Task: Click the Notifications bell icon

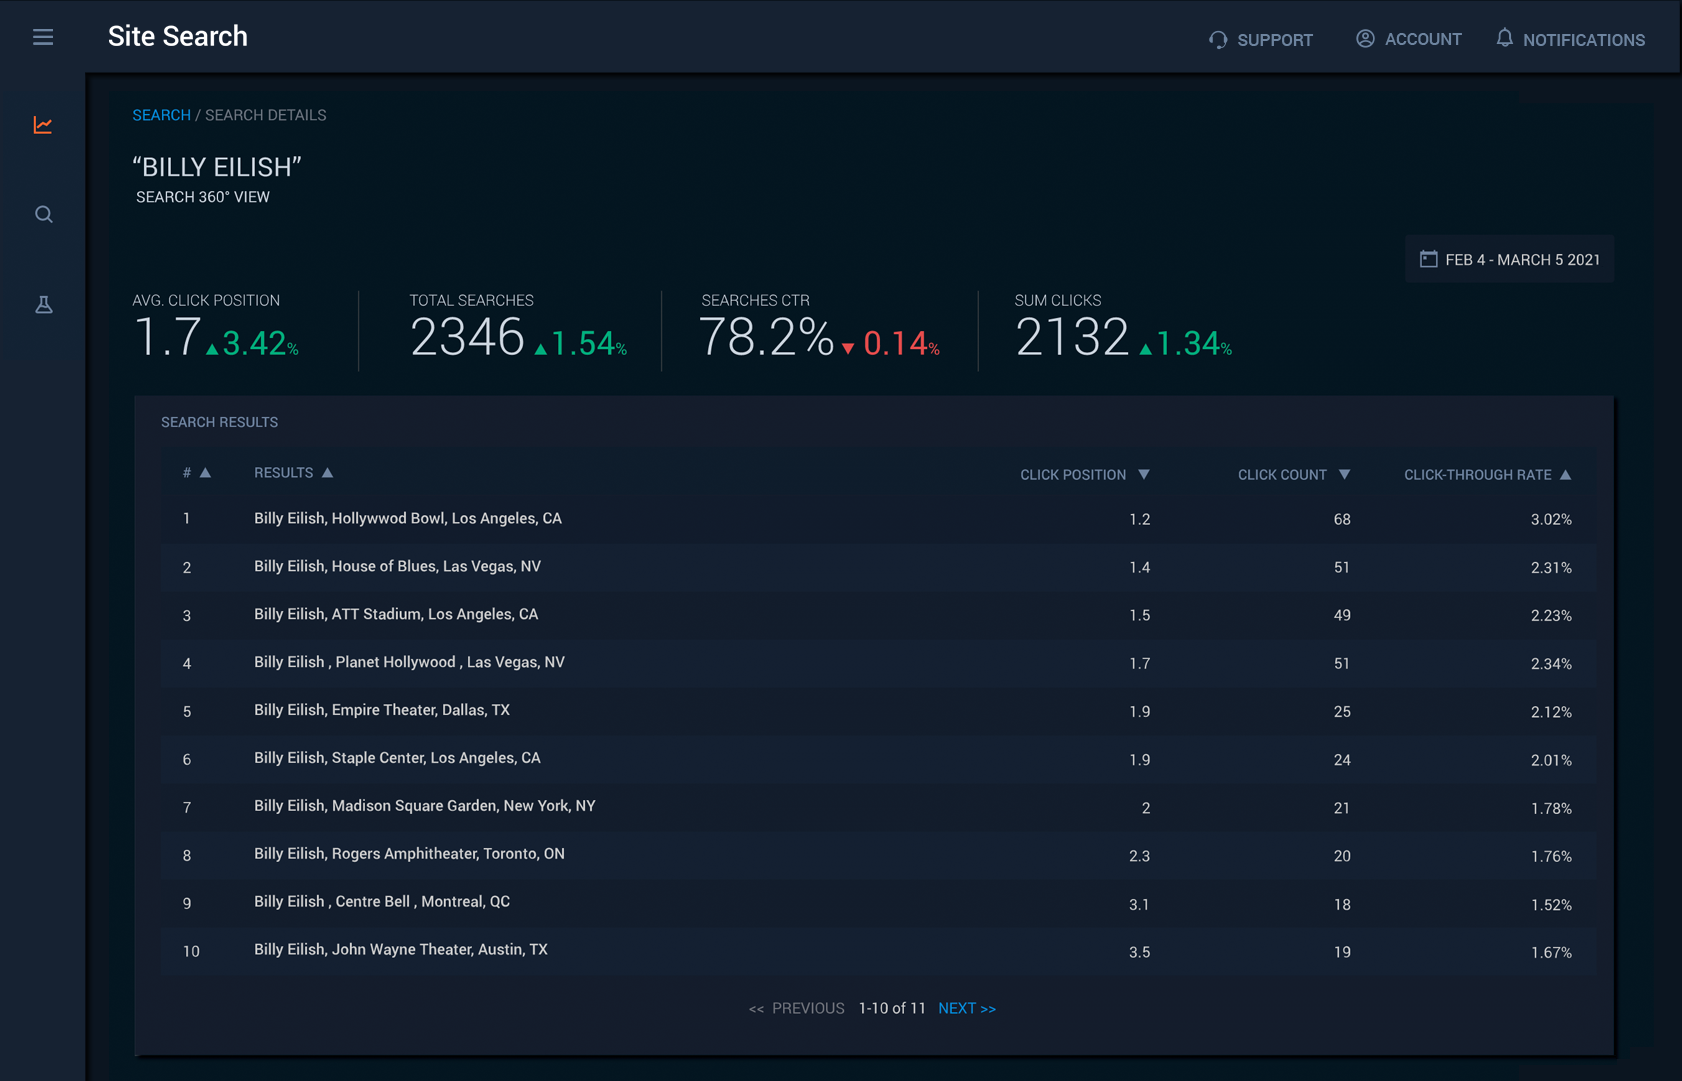Action: click(1505, 38)
